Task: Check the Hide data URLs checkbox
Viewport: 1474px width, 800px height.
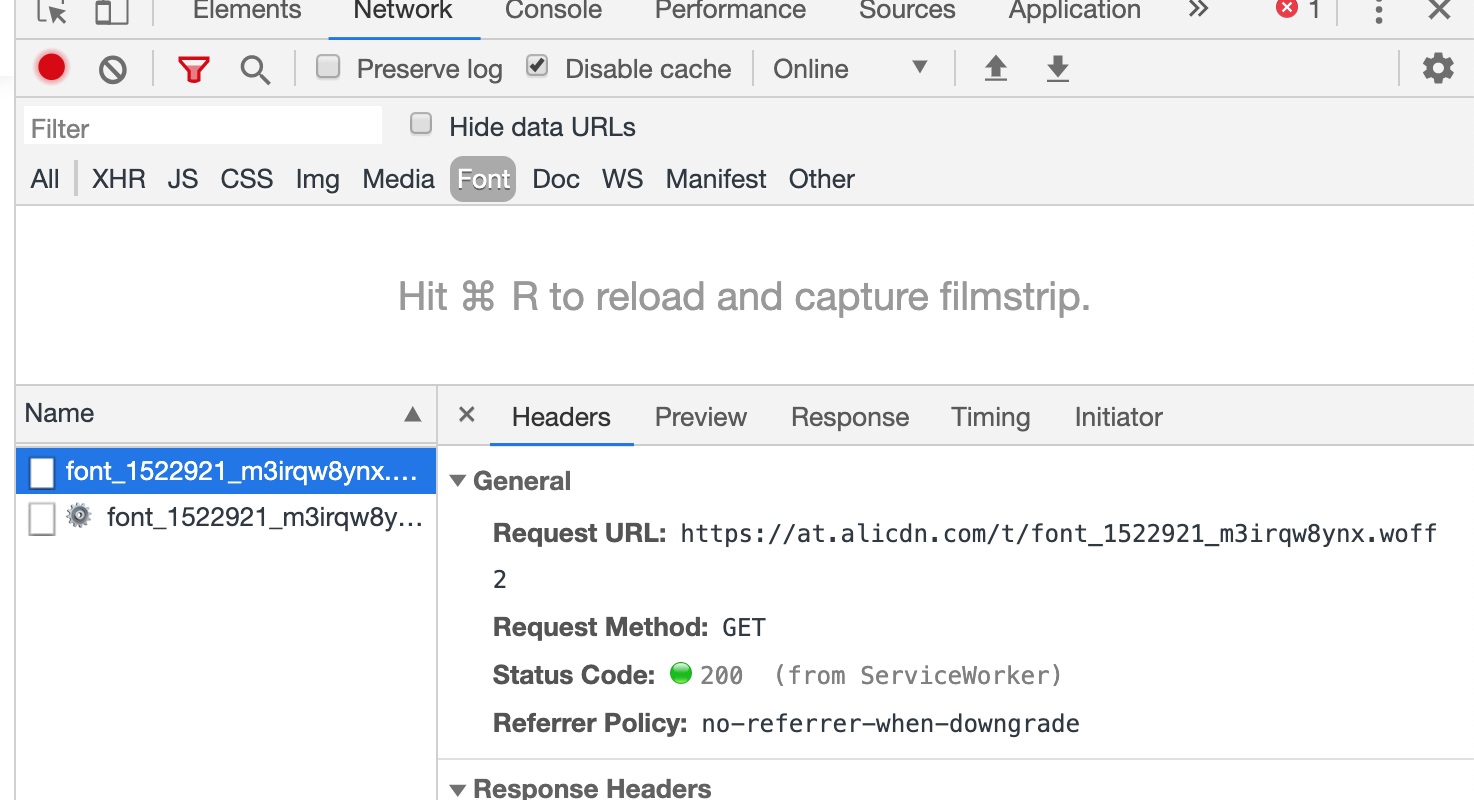Action: click(421, 124)
